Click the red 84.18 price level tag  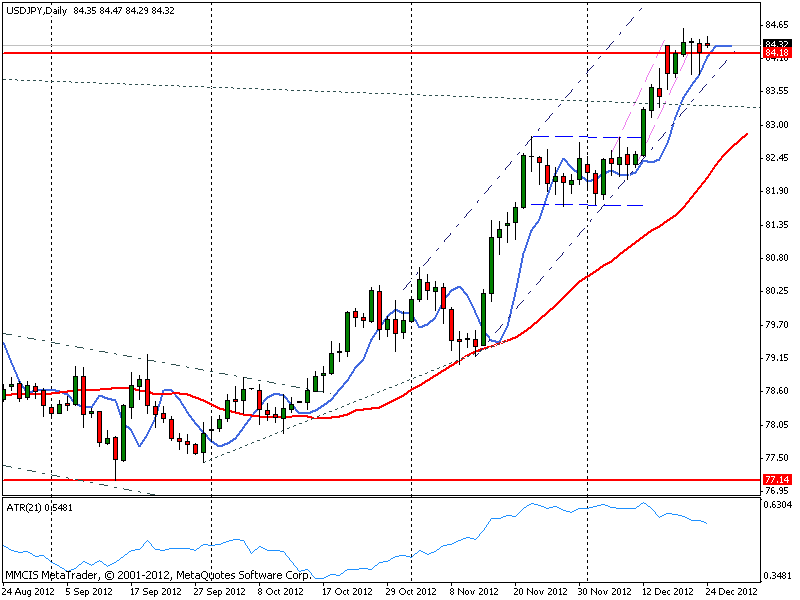pyautogui.click(x=777, y=53)
